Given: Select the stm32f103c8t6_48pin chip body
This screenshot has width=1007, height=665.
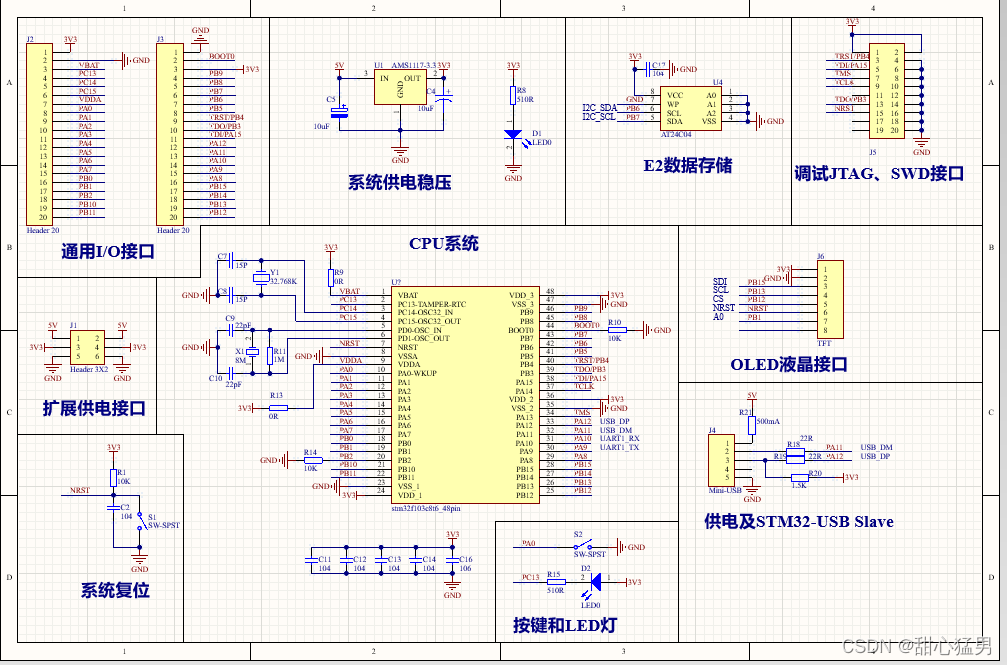Looking at the screenshot, I should [466, 395].
